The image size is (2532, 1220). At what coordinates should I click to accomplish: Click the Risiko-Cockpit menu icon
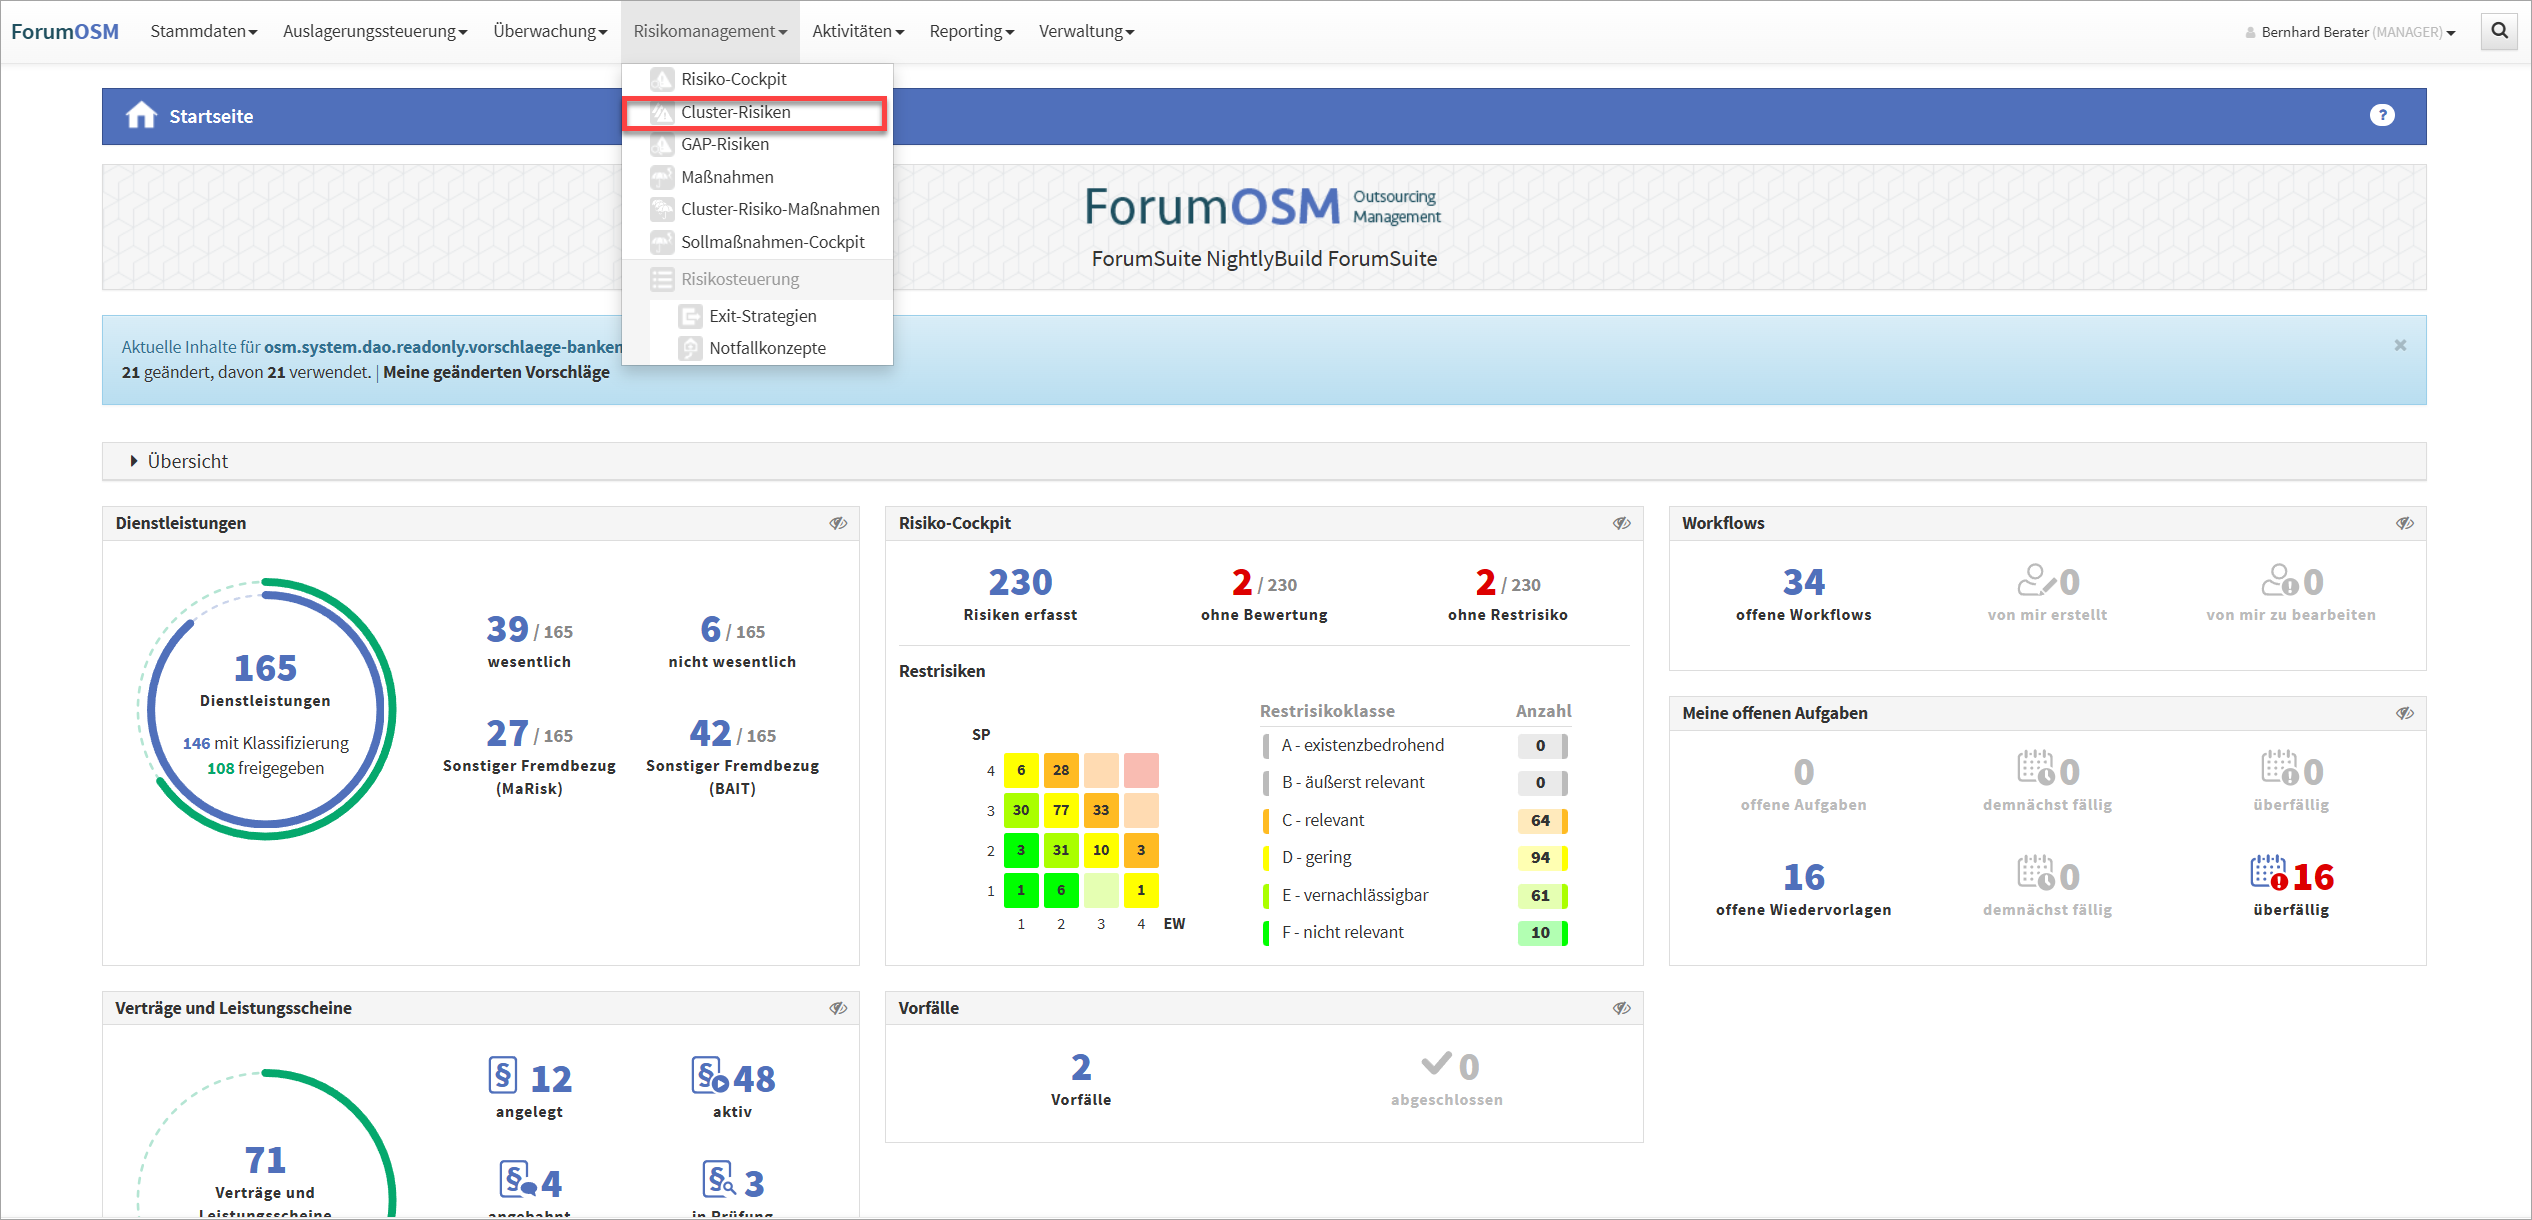662,79
